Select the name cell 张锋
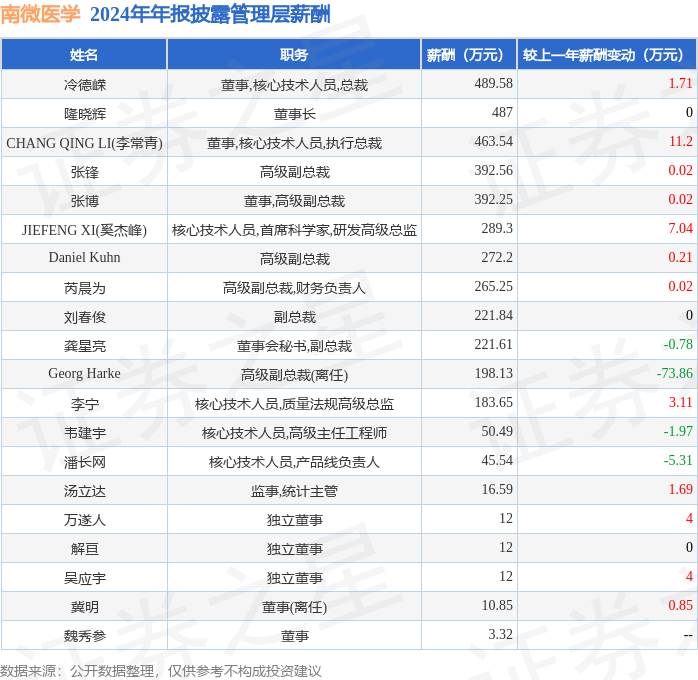 (85, 172)
